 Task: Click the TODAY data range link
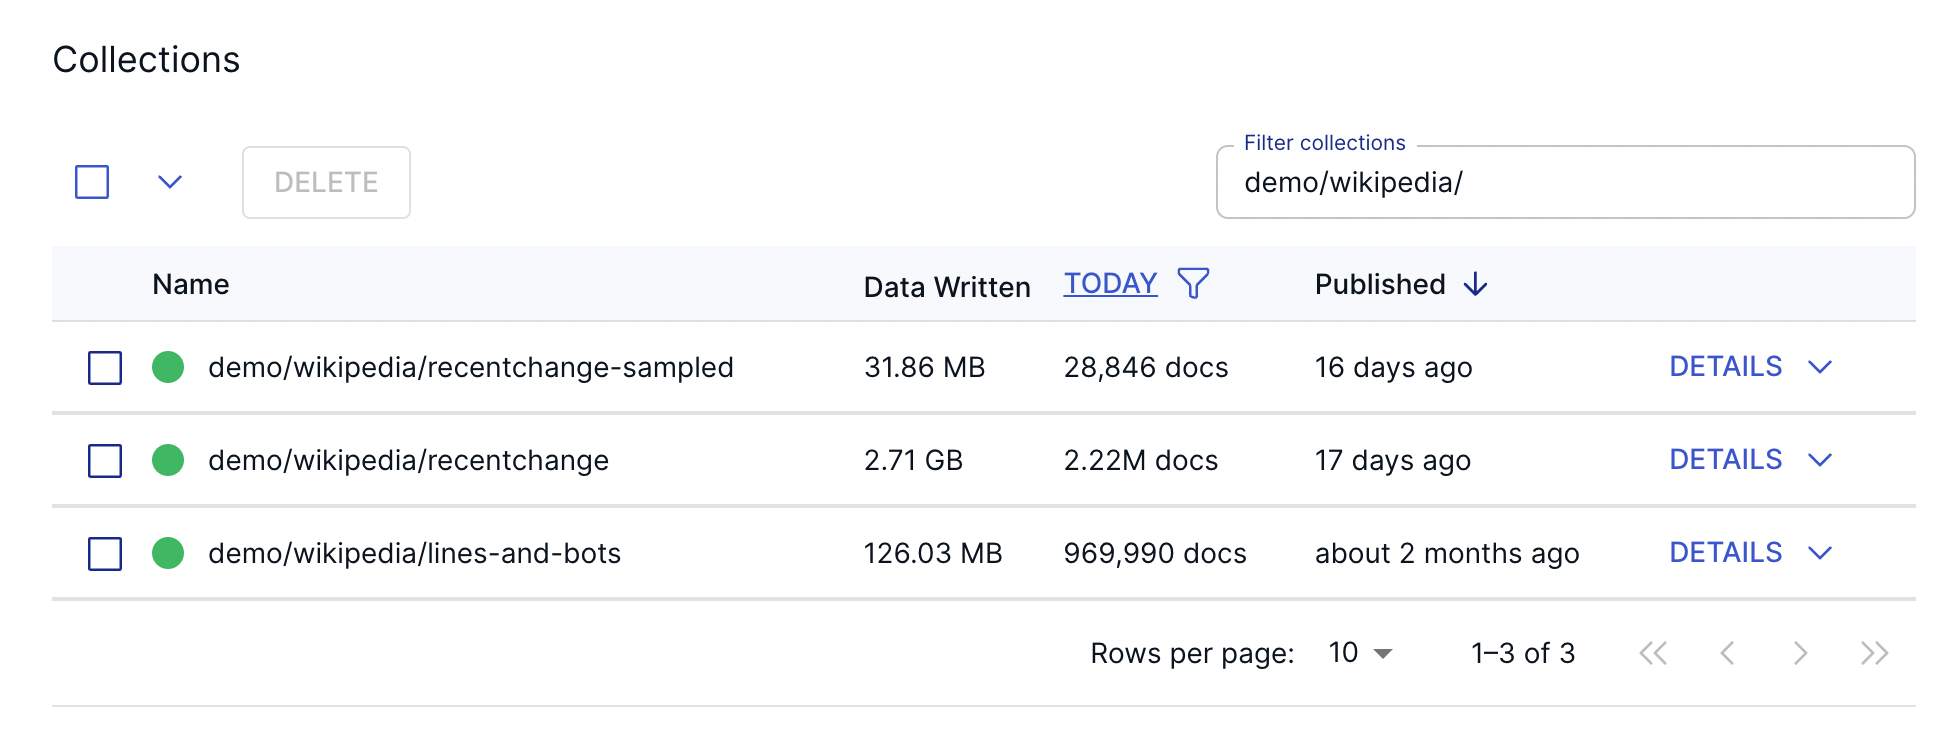(1110, 284)
